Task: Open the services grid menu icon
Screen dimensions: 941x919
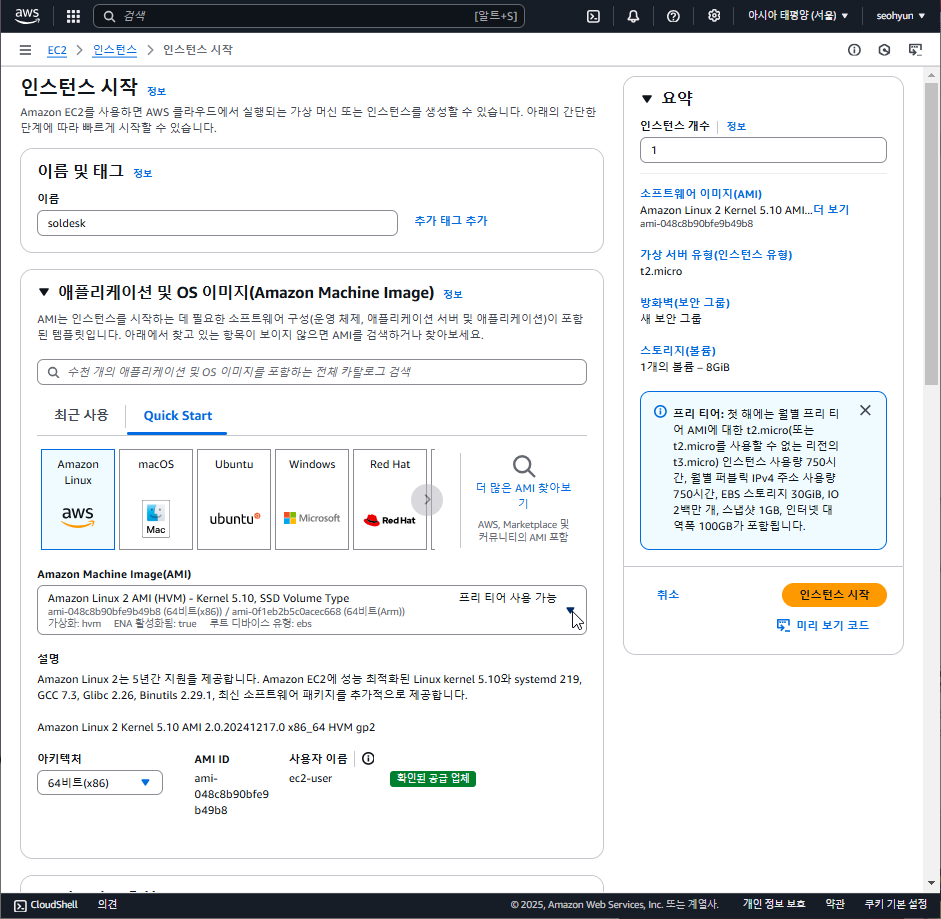Action: coord(73,16)
